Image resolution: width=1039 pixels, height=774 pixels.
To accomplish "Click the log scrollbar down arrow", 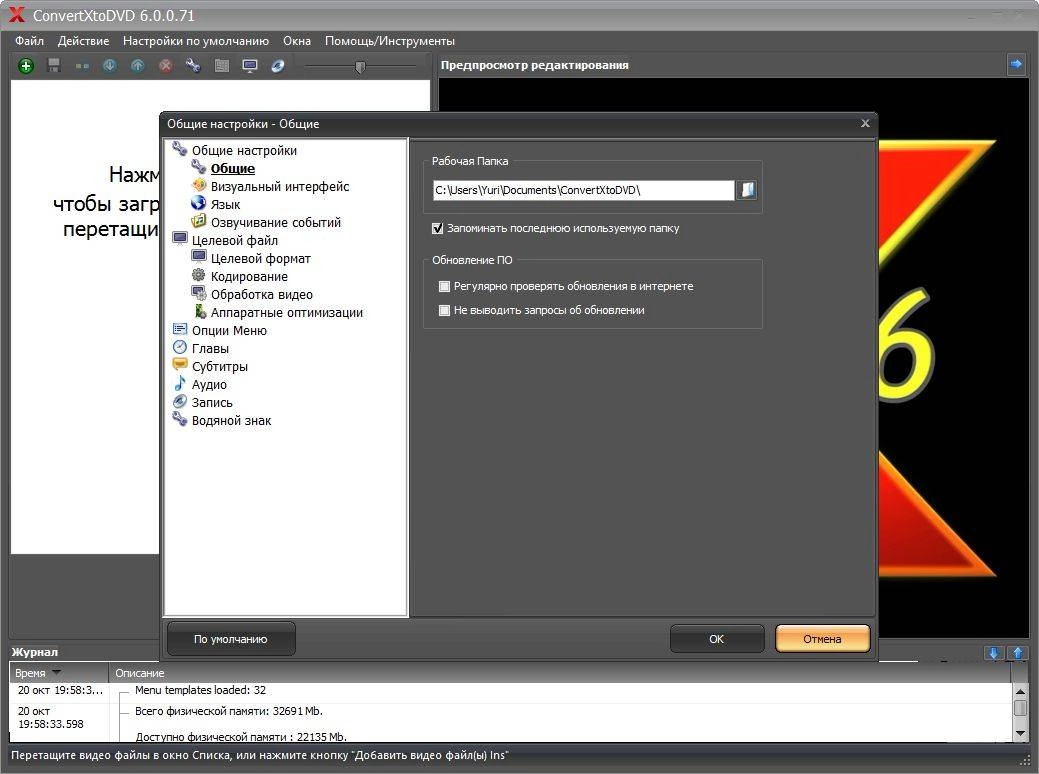I will 1020,734.
